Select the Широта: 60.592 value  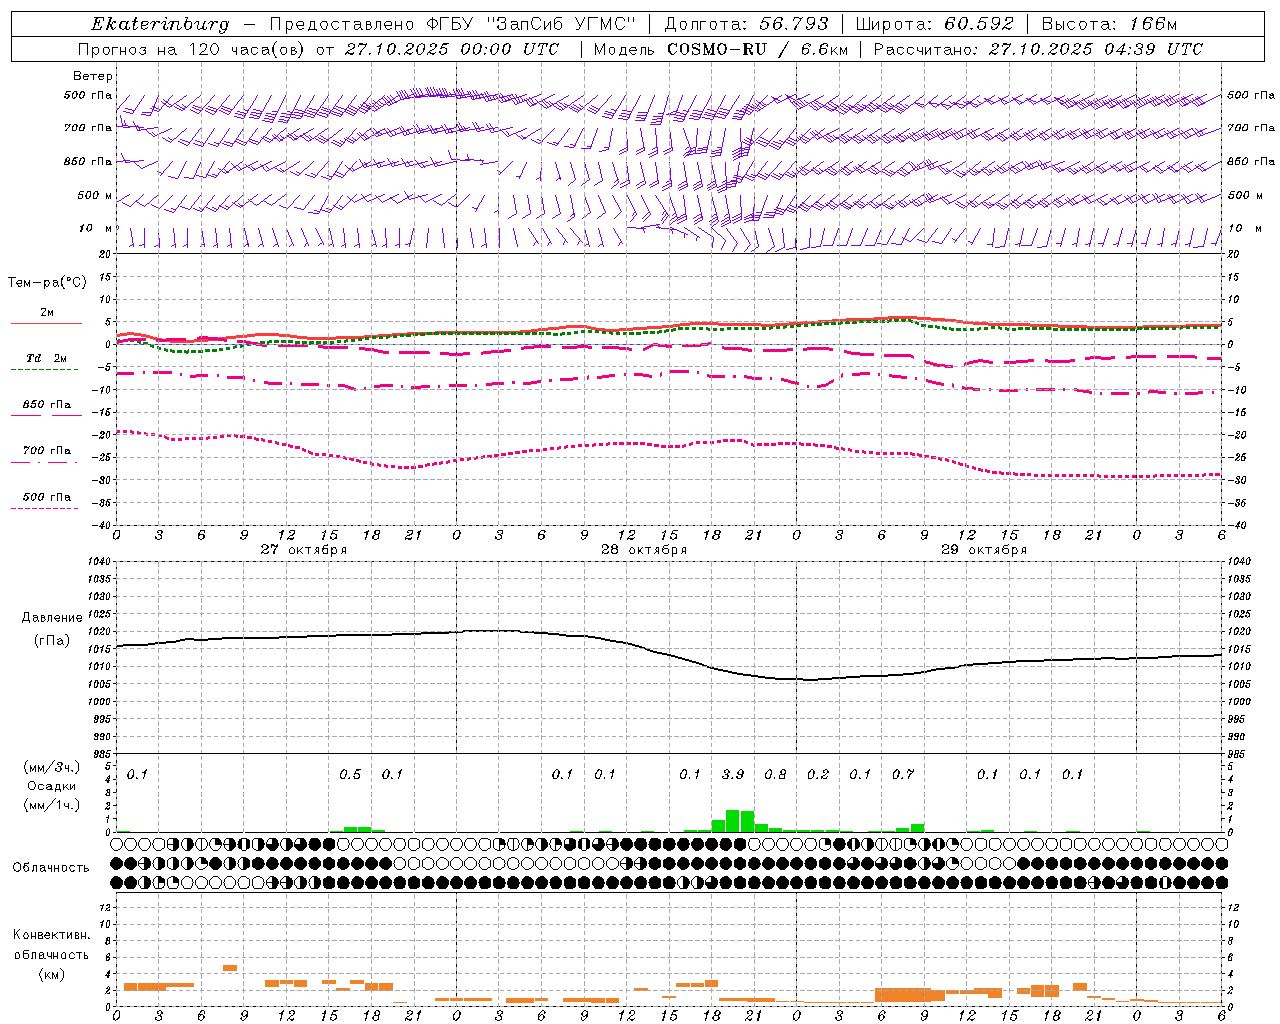click(x=934, y=24)
